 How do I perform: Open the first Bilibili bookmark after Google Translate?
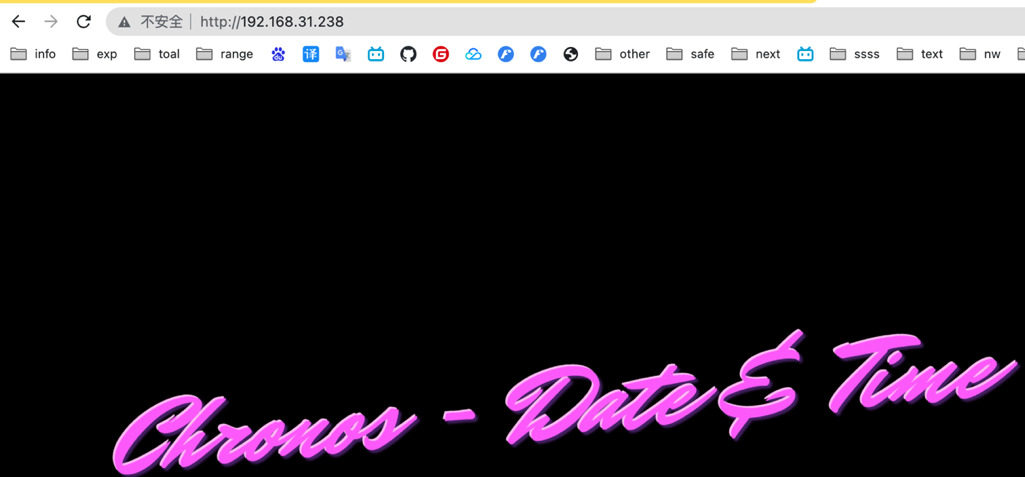[376, 54]
